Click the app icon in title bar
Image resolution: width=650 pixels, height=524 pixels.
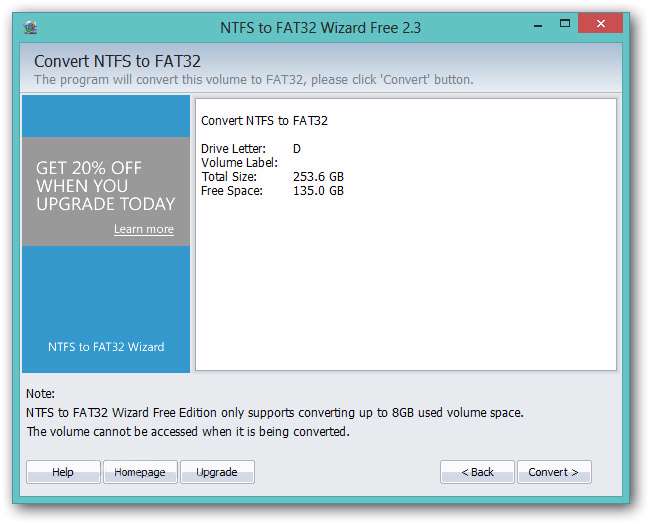30,27
